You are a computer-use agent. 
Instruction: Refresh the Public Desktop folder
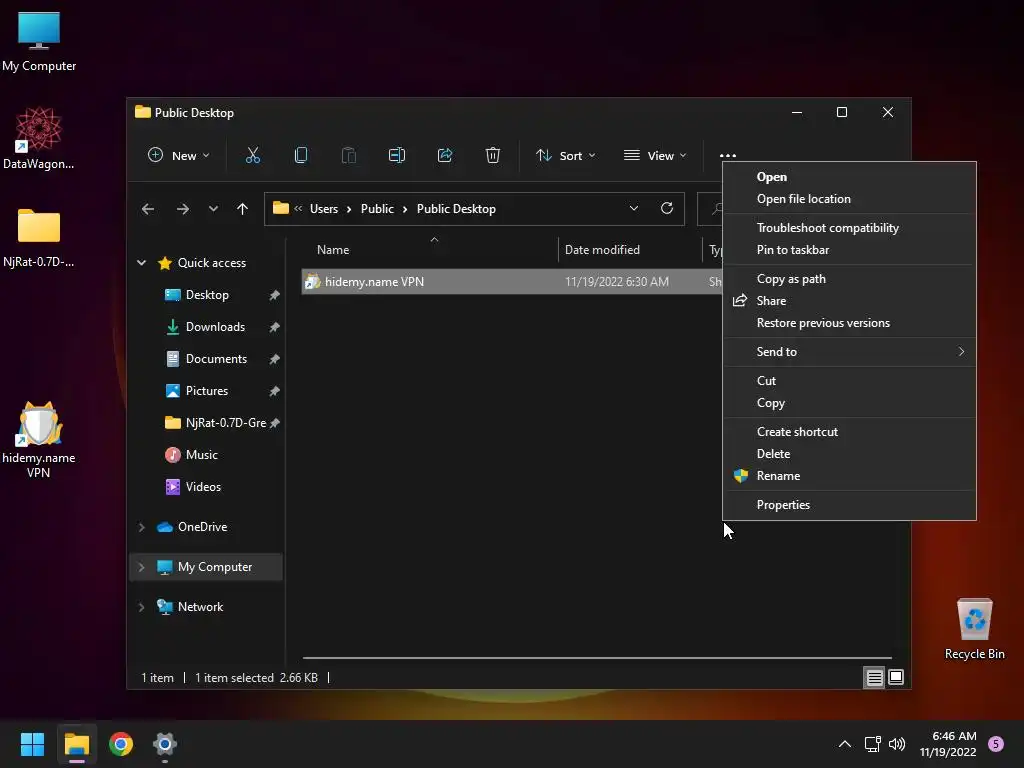[667, 208]
